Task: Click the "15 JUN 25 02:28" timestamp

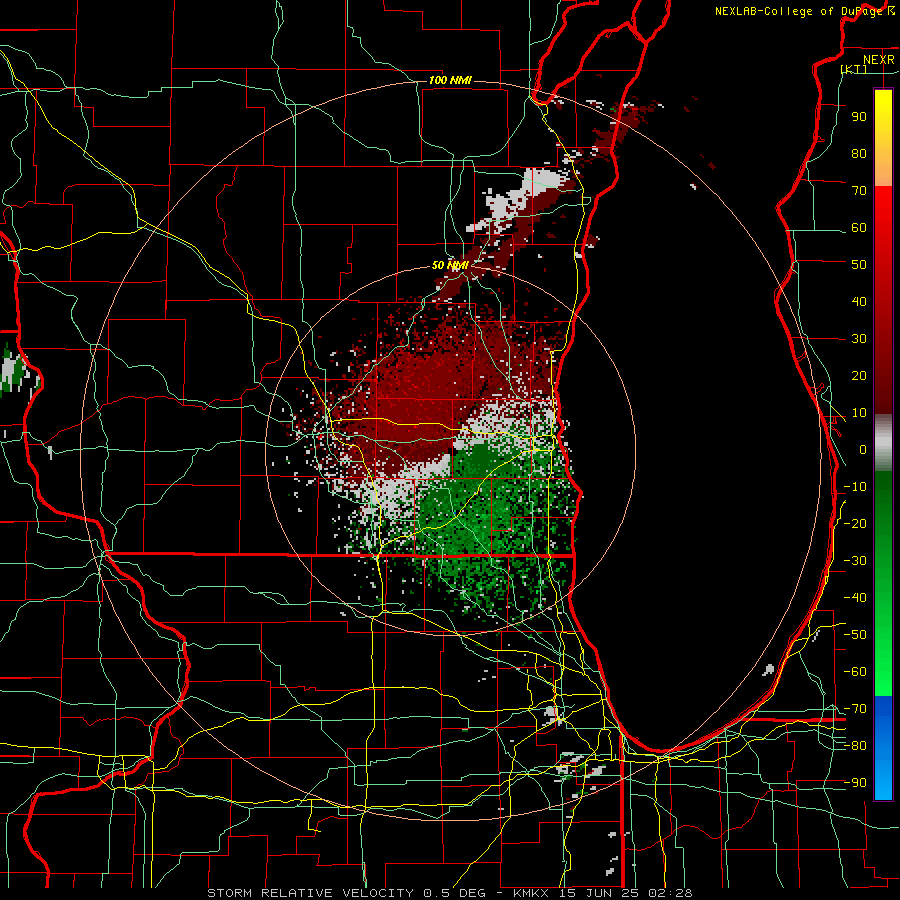Action: (624, 893)
